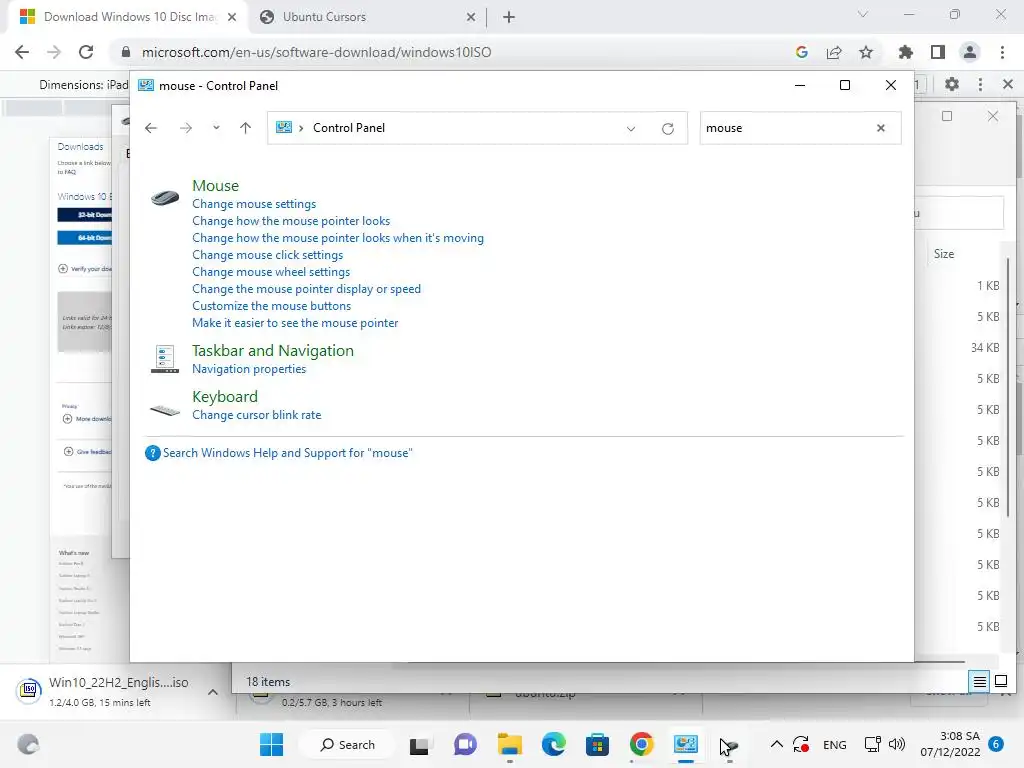Click the ENG language indicator
Viewport: 1024px width, 768px height.
pyautogui.click(x=835, y=744)
